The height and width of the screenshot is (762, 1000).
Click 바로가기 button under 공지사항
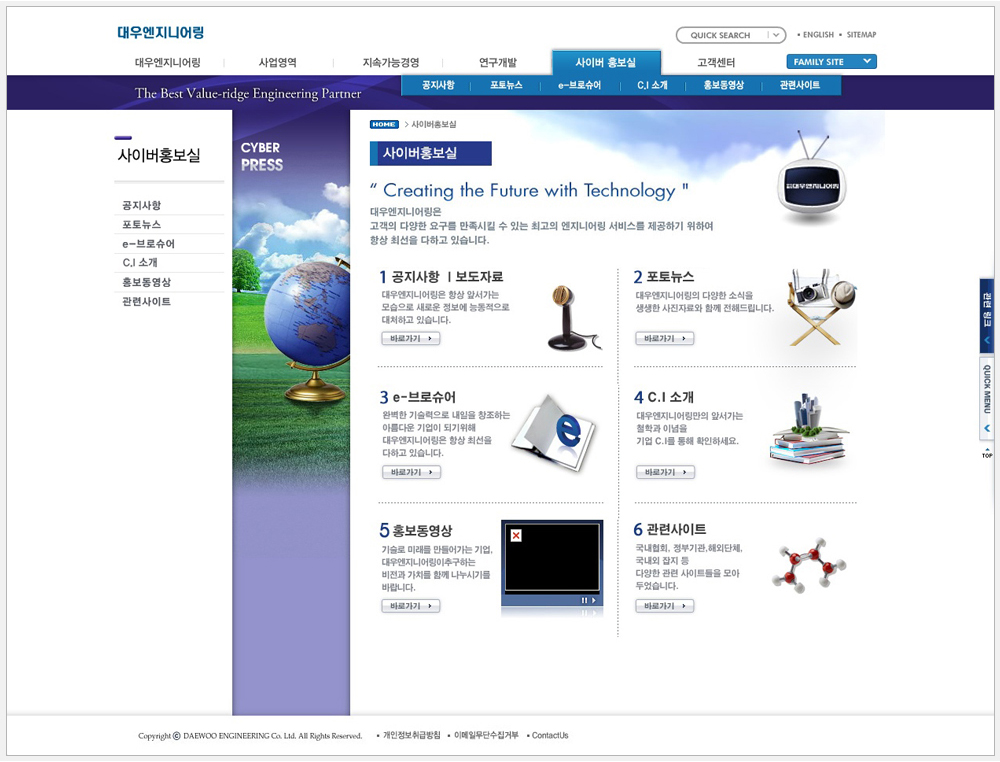click(x=411, y=339)
